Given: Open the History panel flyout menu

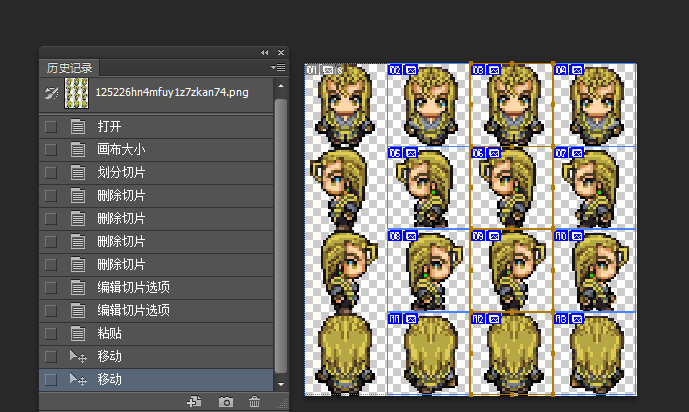Looking at the screenshot, I should [278, 67].
